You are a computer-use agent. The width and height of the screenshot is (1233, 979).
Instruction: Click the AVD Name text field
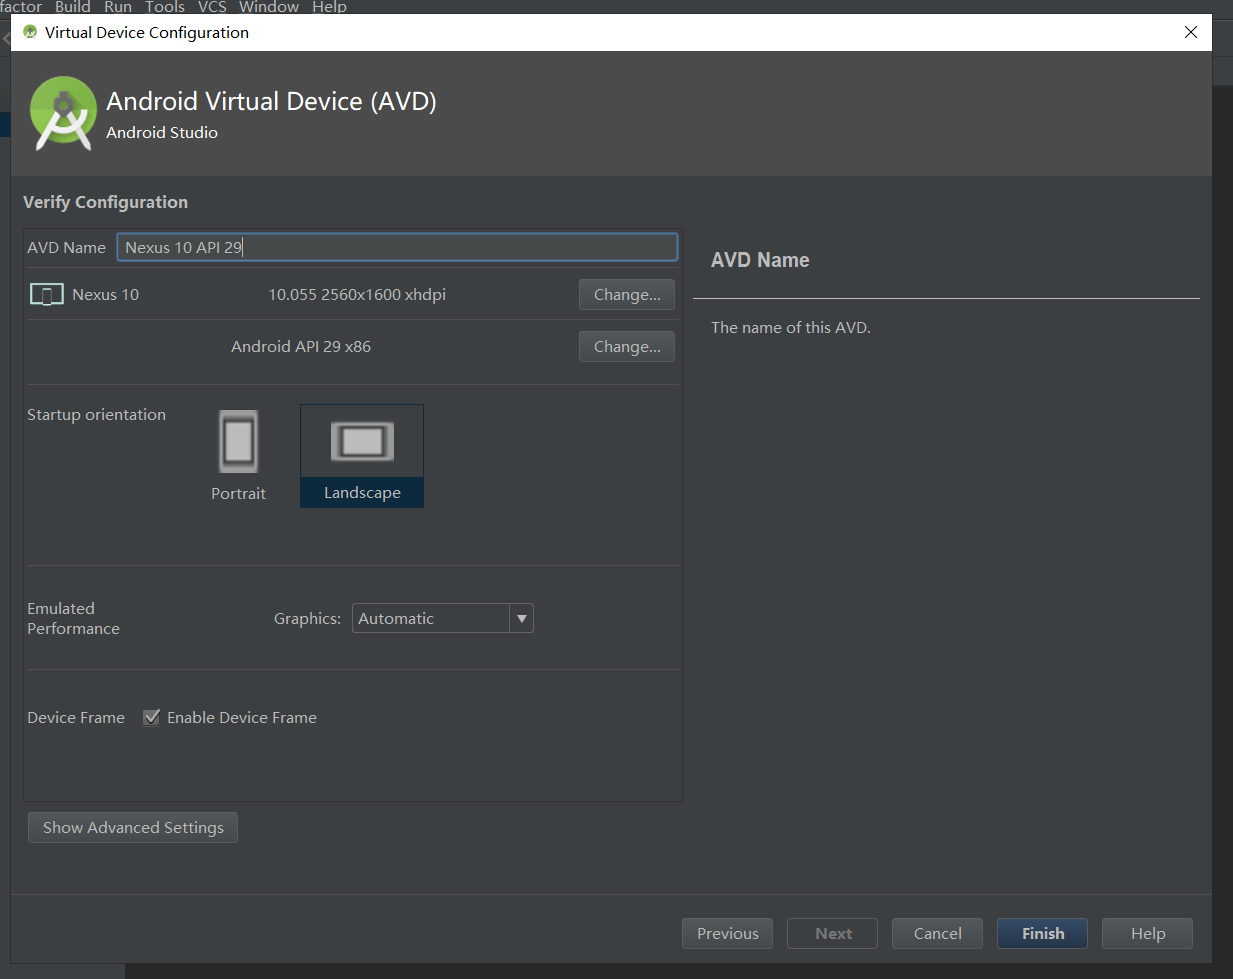(397, 247)
